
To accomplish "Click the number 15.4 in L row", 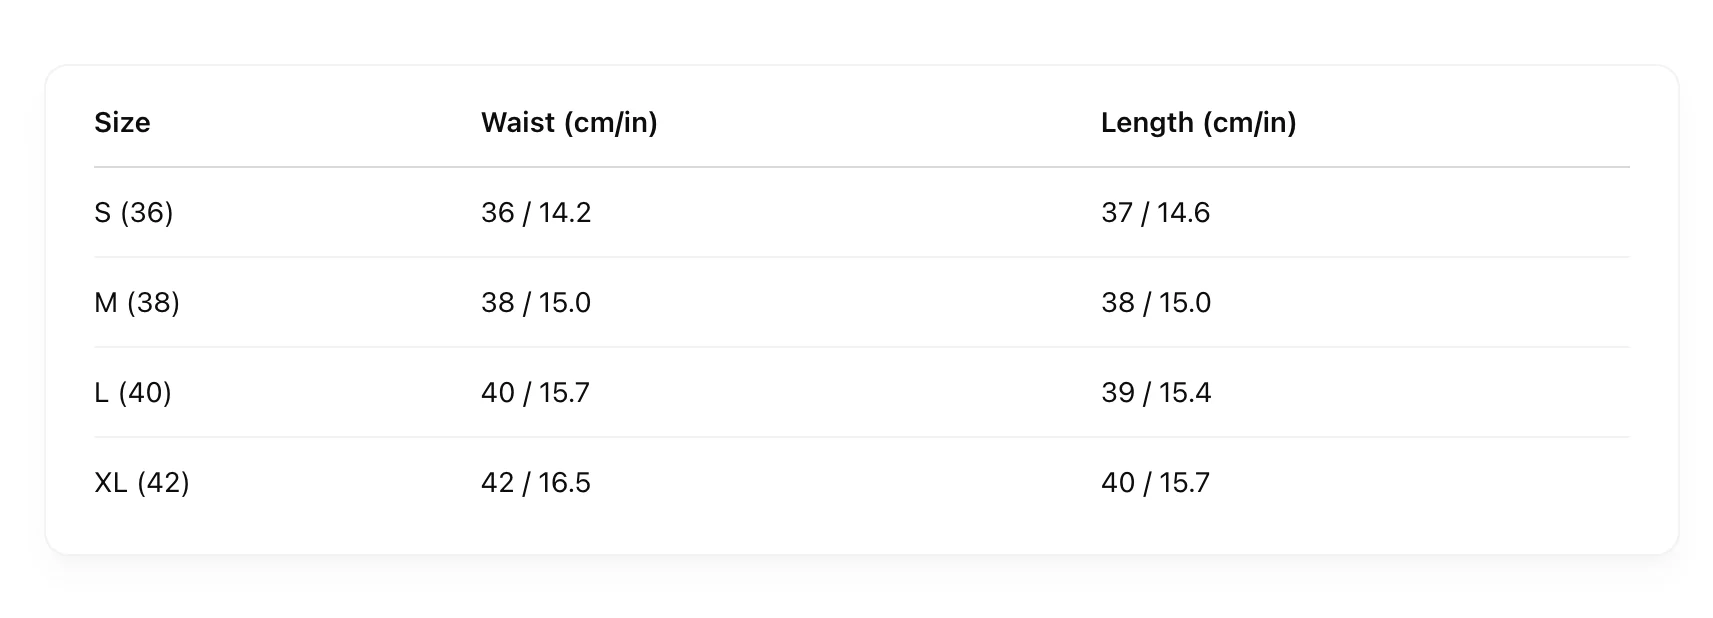I will tap(1185, 392).
